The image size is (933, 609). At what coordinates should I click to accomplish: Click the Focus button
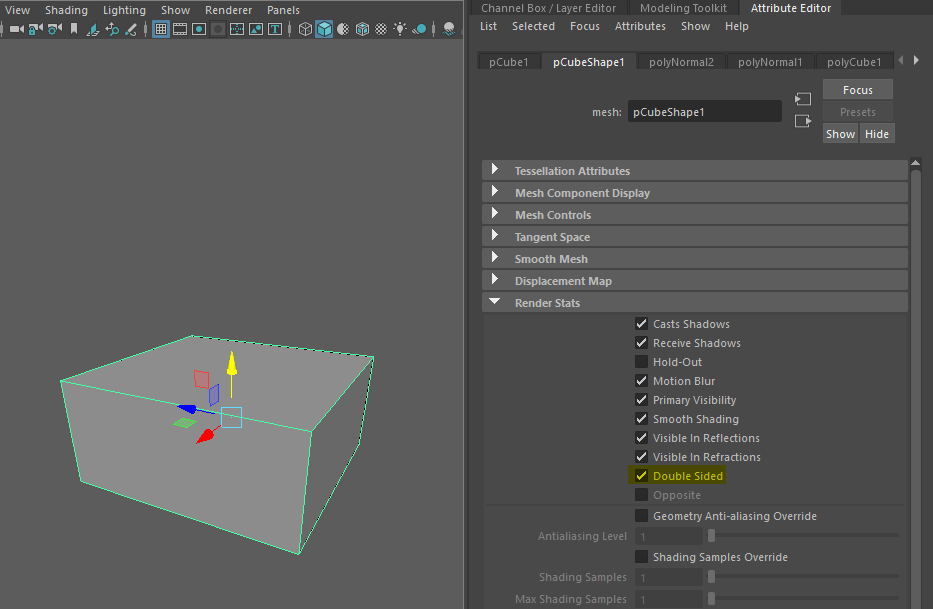pyautogui.click(x=857, y=90)
